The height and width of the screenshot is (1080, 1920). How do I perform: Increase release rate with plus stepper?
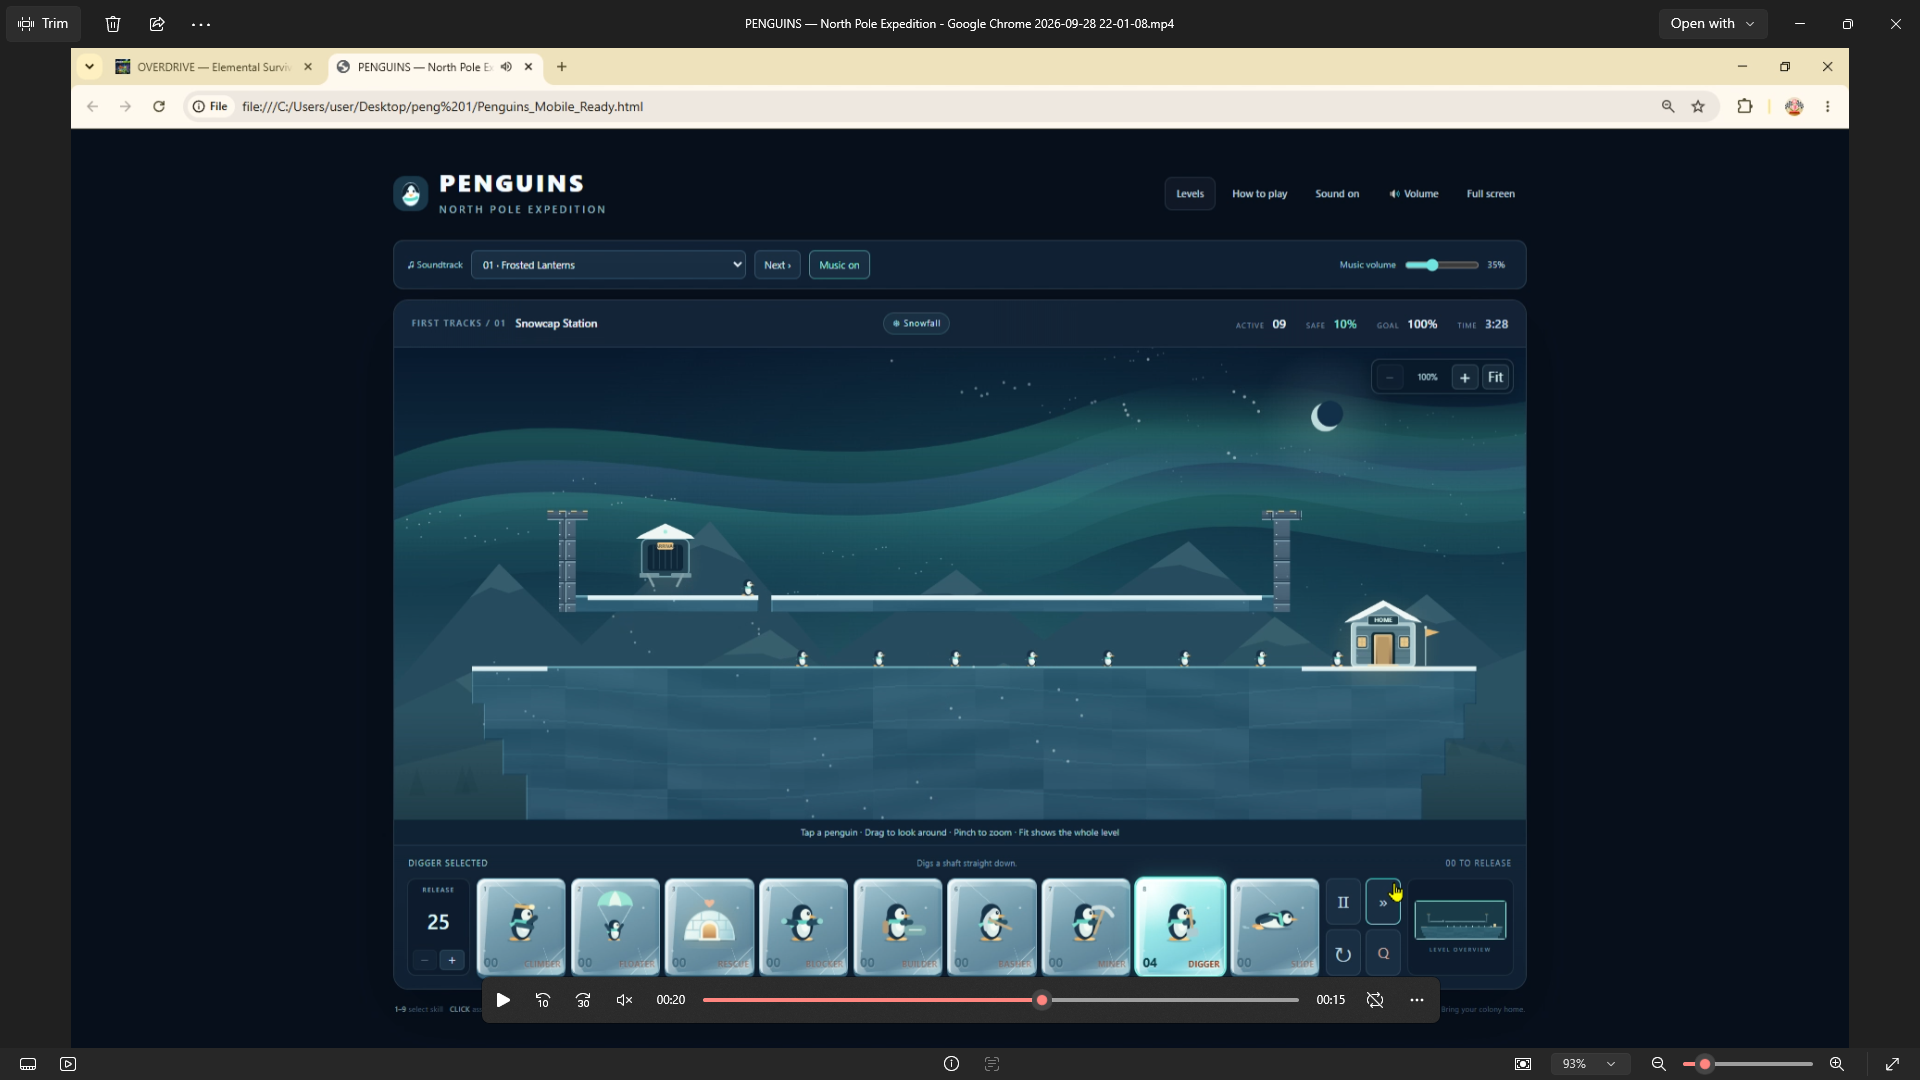(452, 960)
